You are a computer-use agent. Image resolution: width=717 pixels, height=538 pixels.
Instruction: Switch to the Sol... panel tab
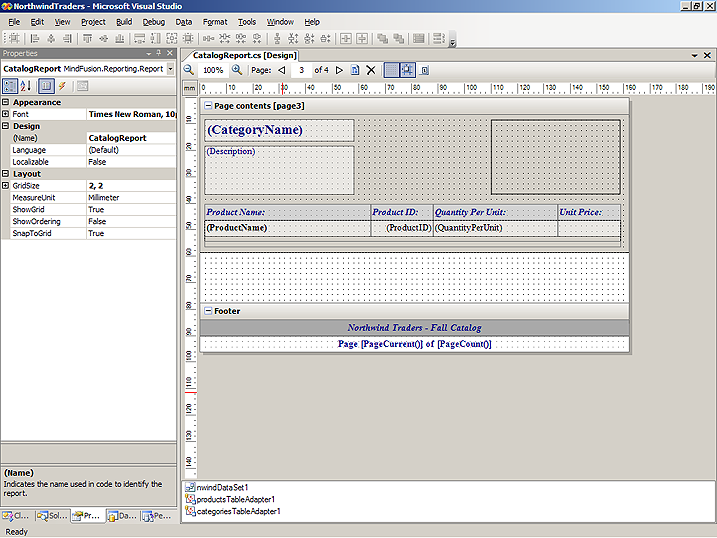(53, 516)
